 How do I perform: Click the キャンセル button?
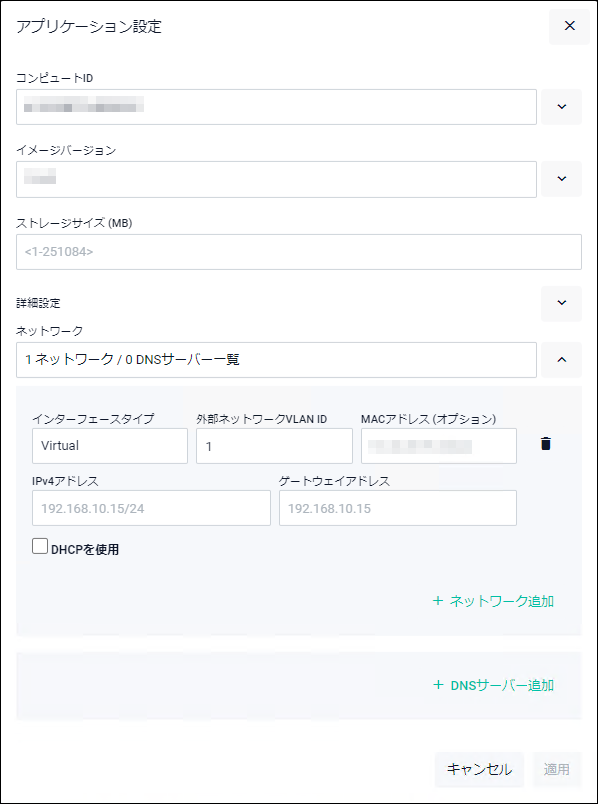point(479,770)
